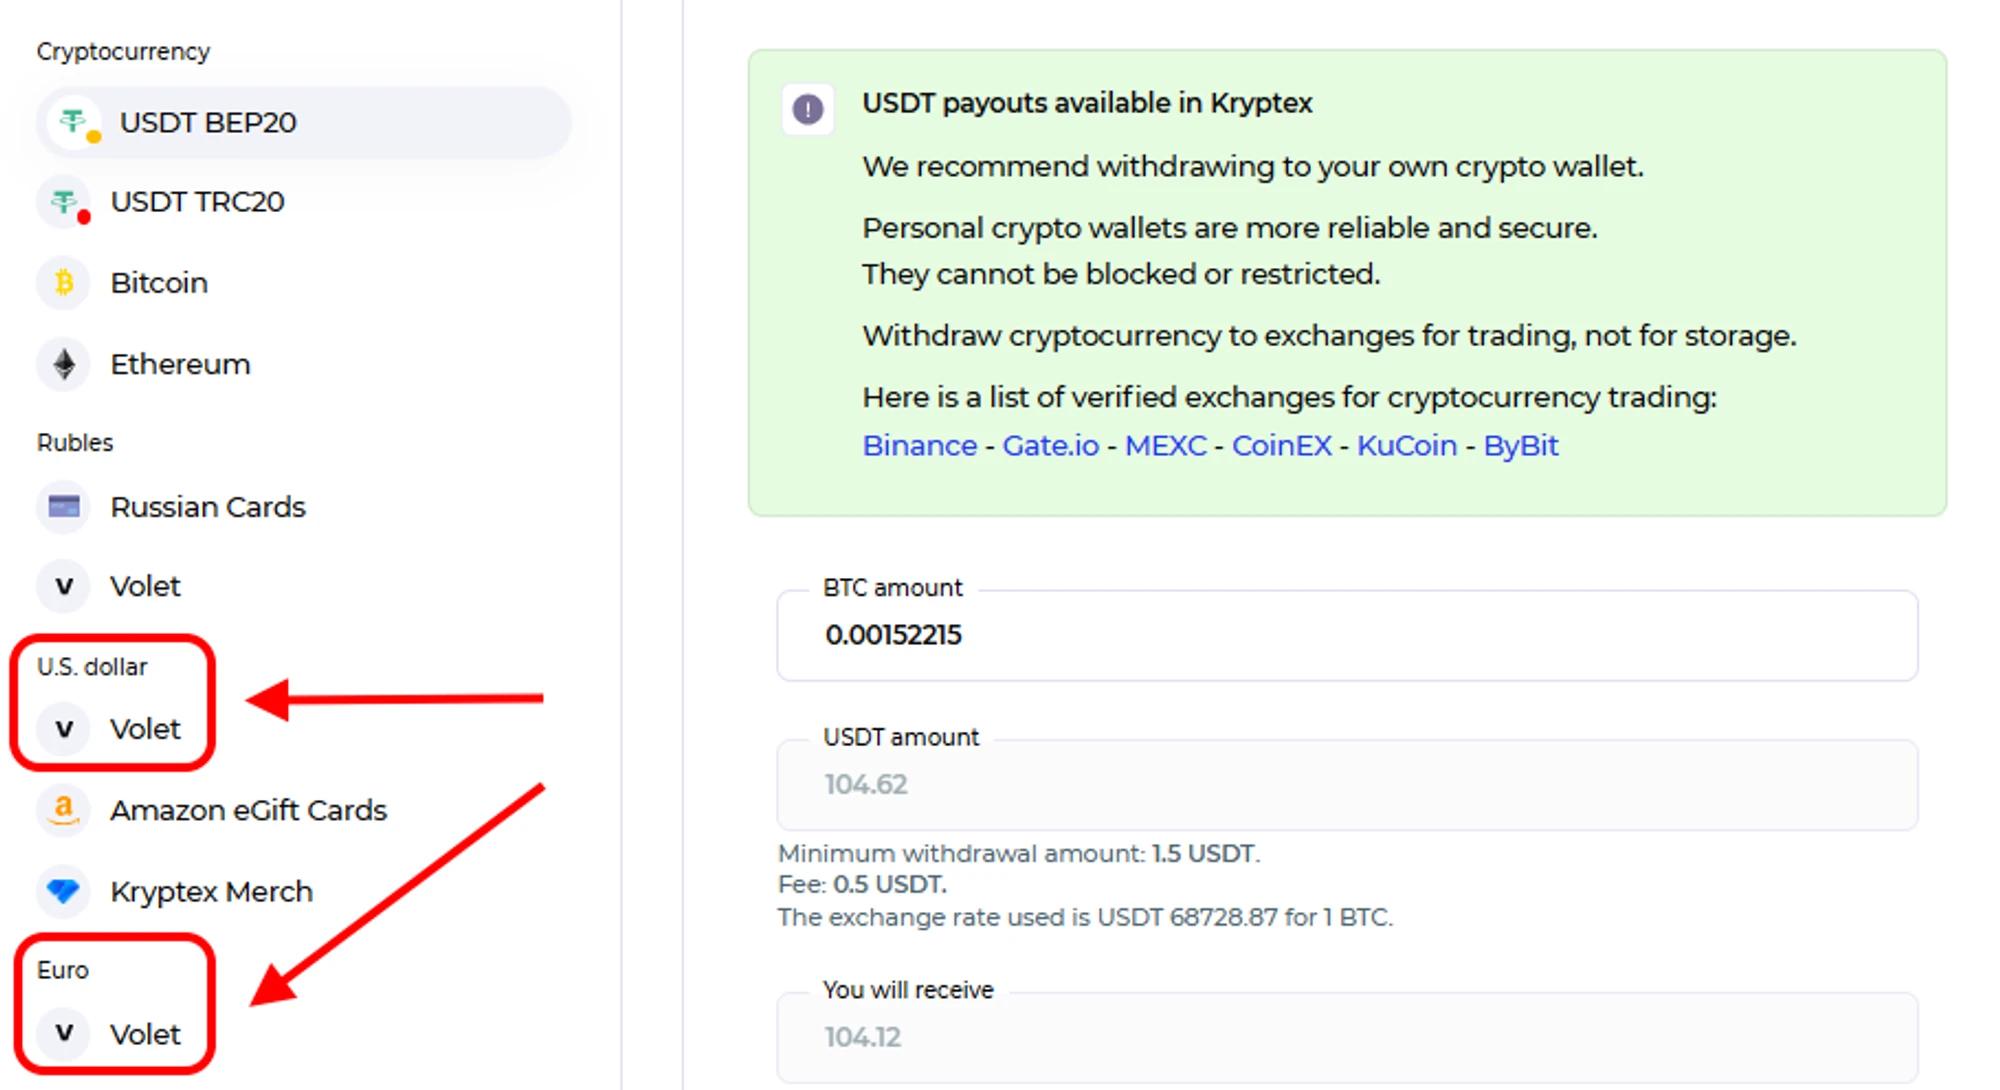This screenshot has height=1090, width=2000.
Task: Open the Gate.io exchange link
Action: tap(1050, 446)
